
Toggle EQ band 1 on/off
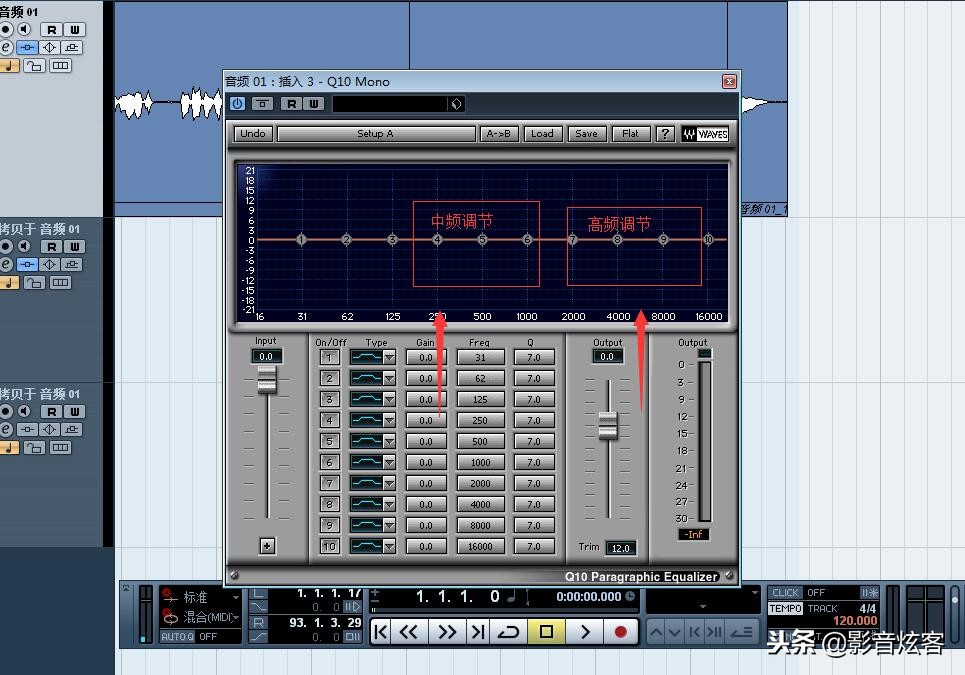point(329,357)
